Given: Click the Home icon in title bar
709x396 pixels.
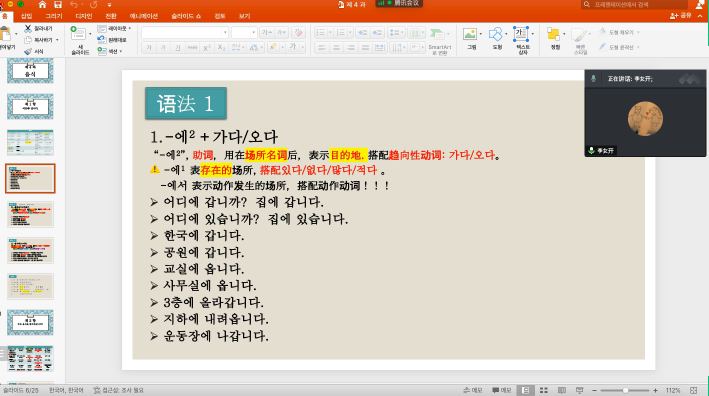Looking at the screenshot, I should [x=42, y=5].
